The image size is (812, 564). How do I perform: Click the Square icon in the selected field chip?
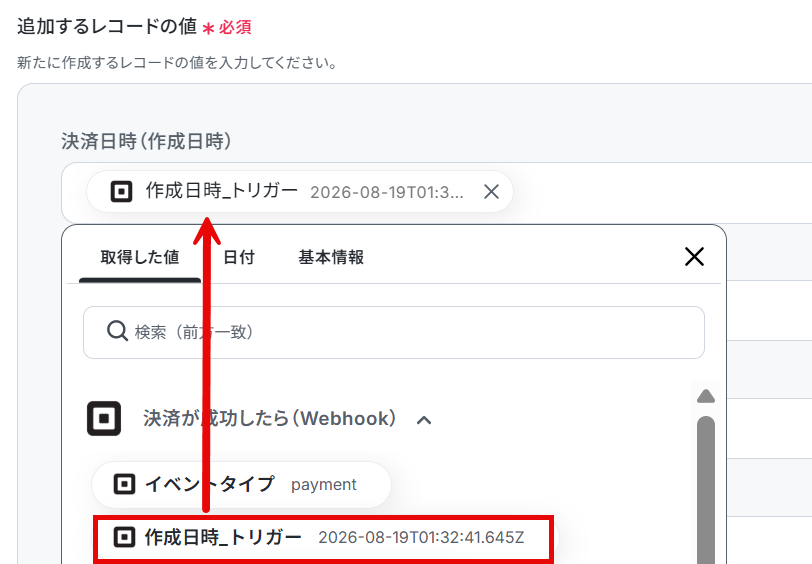click(x=122, y=191)
